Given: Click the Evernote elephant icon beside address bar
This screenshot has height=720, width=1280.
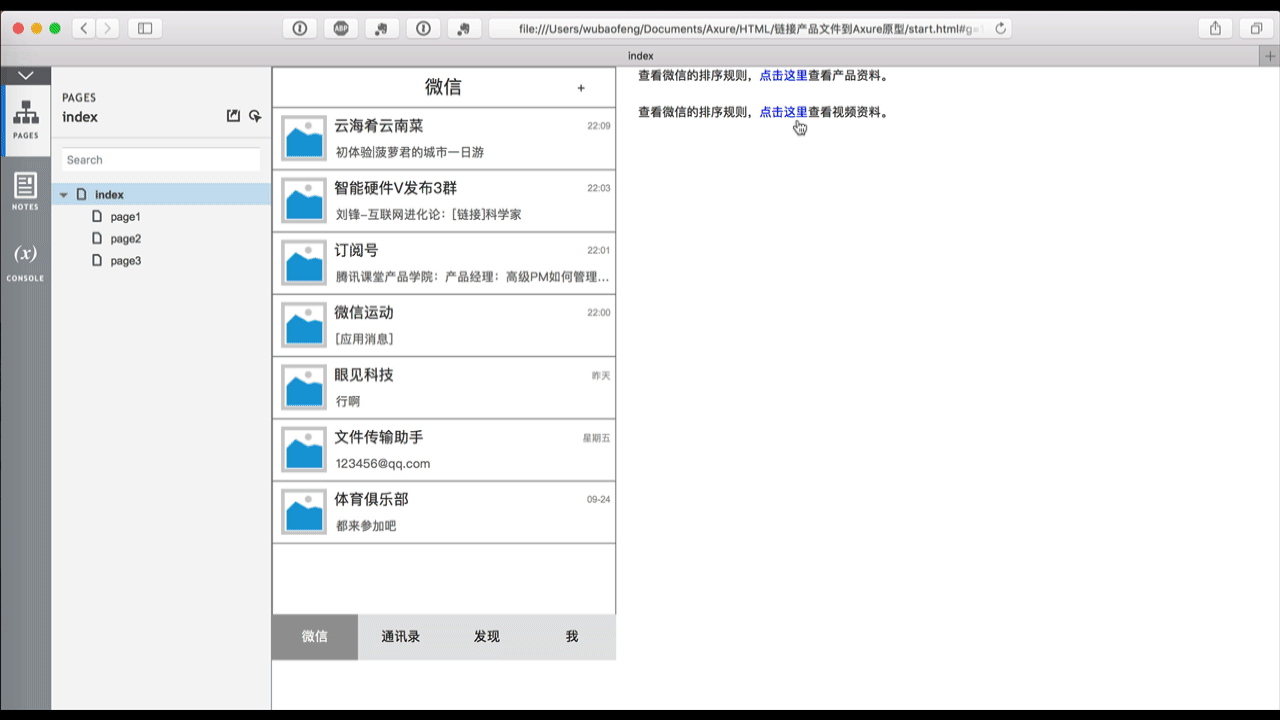Looking at the screenshot, I should point(465,29).
